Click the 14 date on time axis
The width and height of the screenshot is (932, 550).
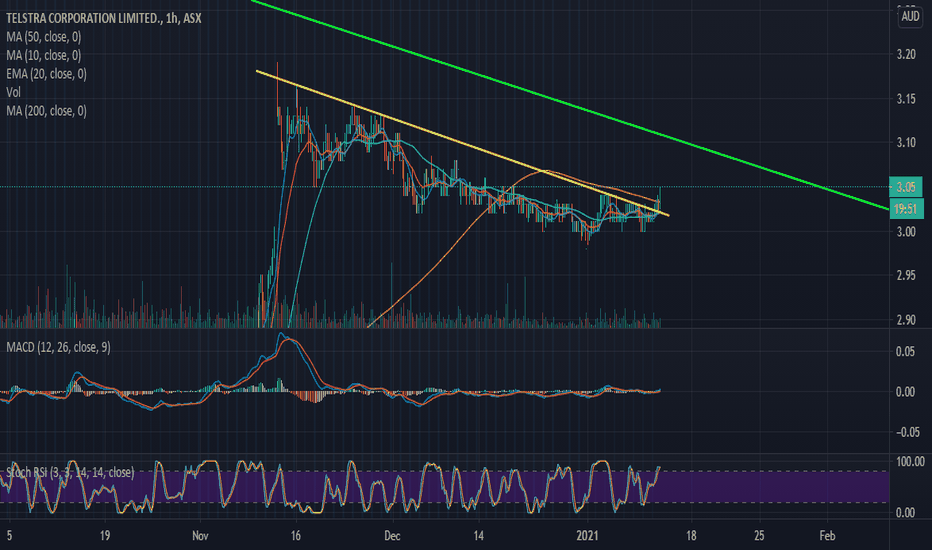coord(479,536)
